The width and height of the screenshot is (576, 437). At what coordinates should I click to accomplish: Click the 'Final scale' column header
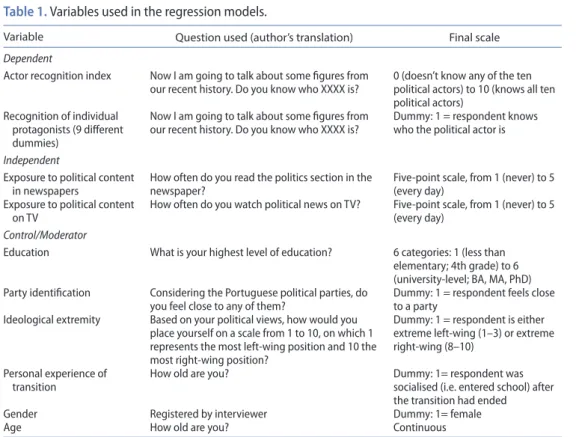(x=474, y=37)
